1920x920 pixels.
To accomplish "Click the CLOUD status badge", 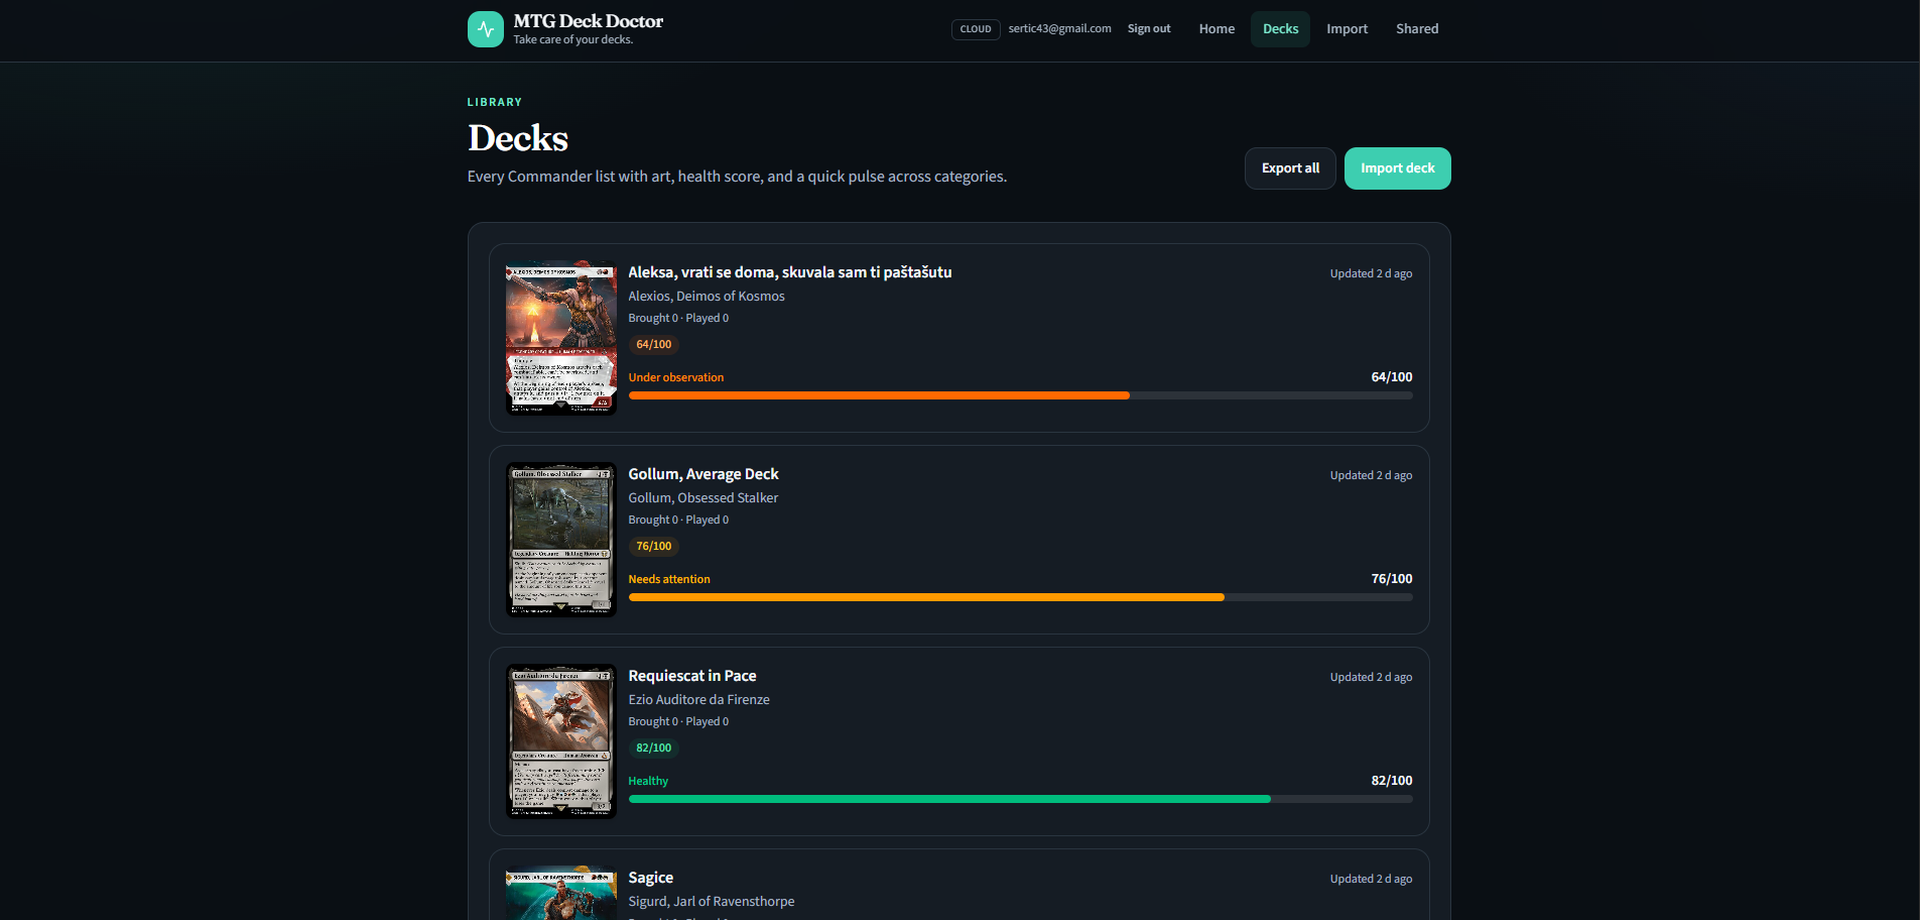I will [975, 29].
